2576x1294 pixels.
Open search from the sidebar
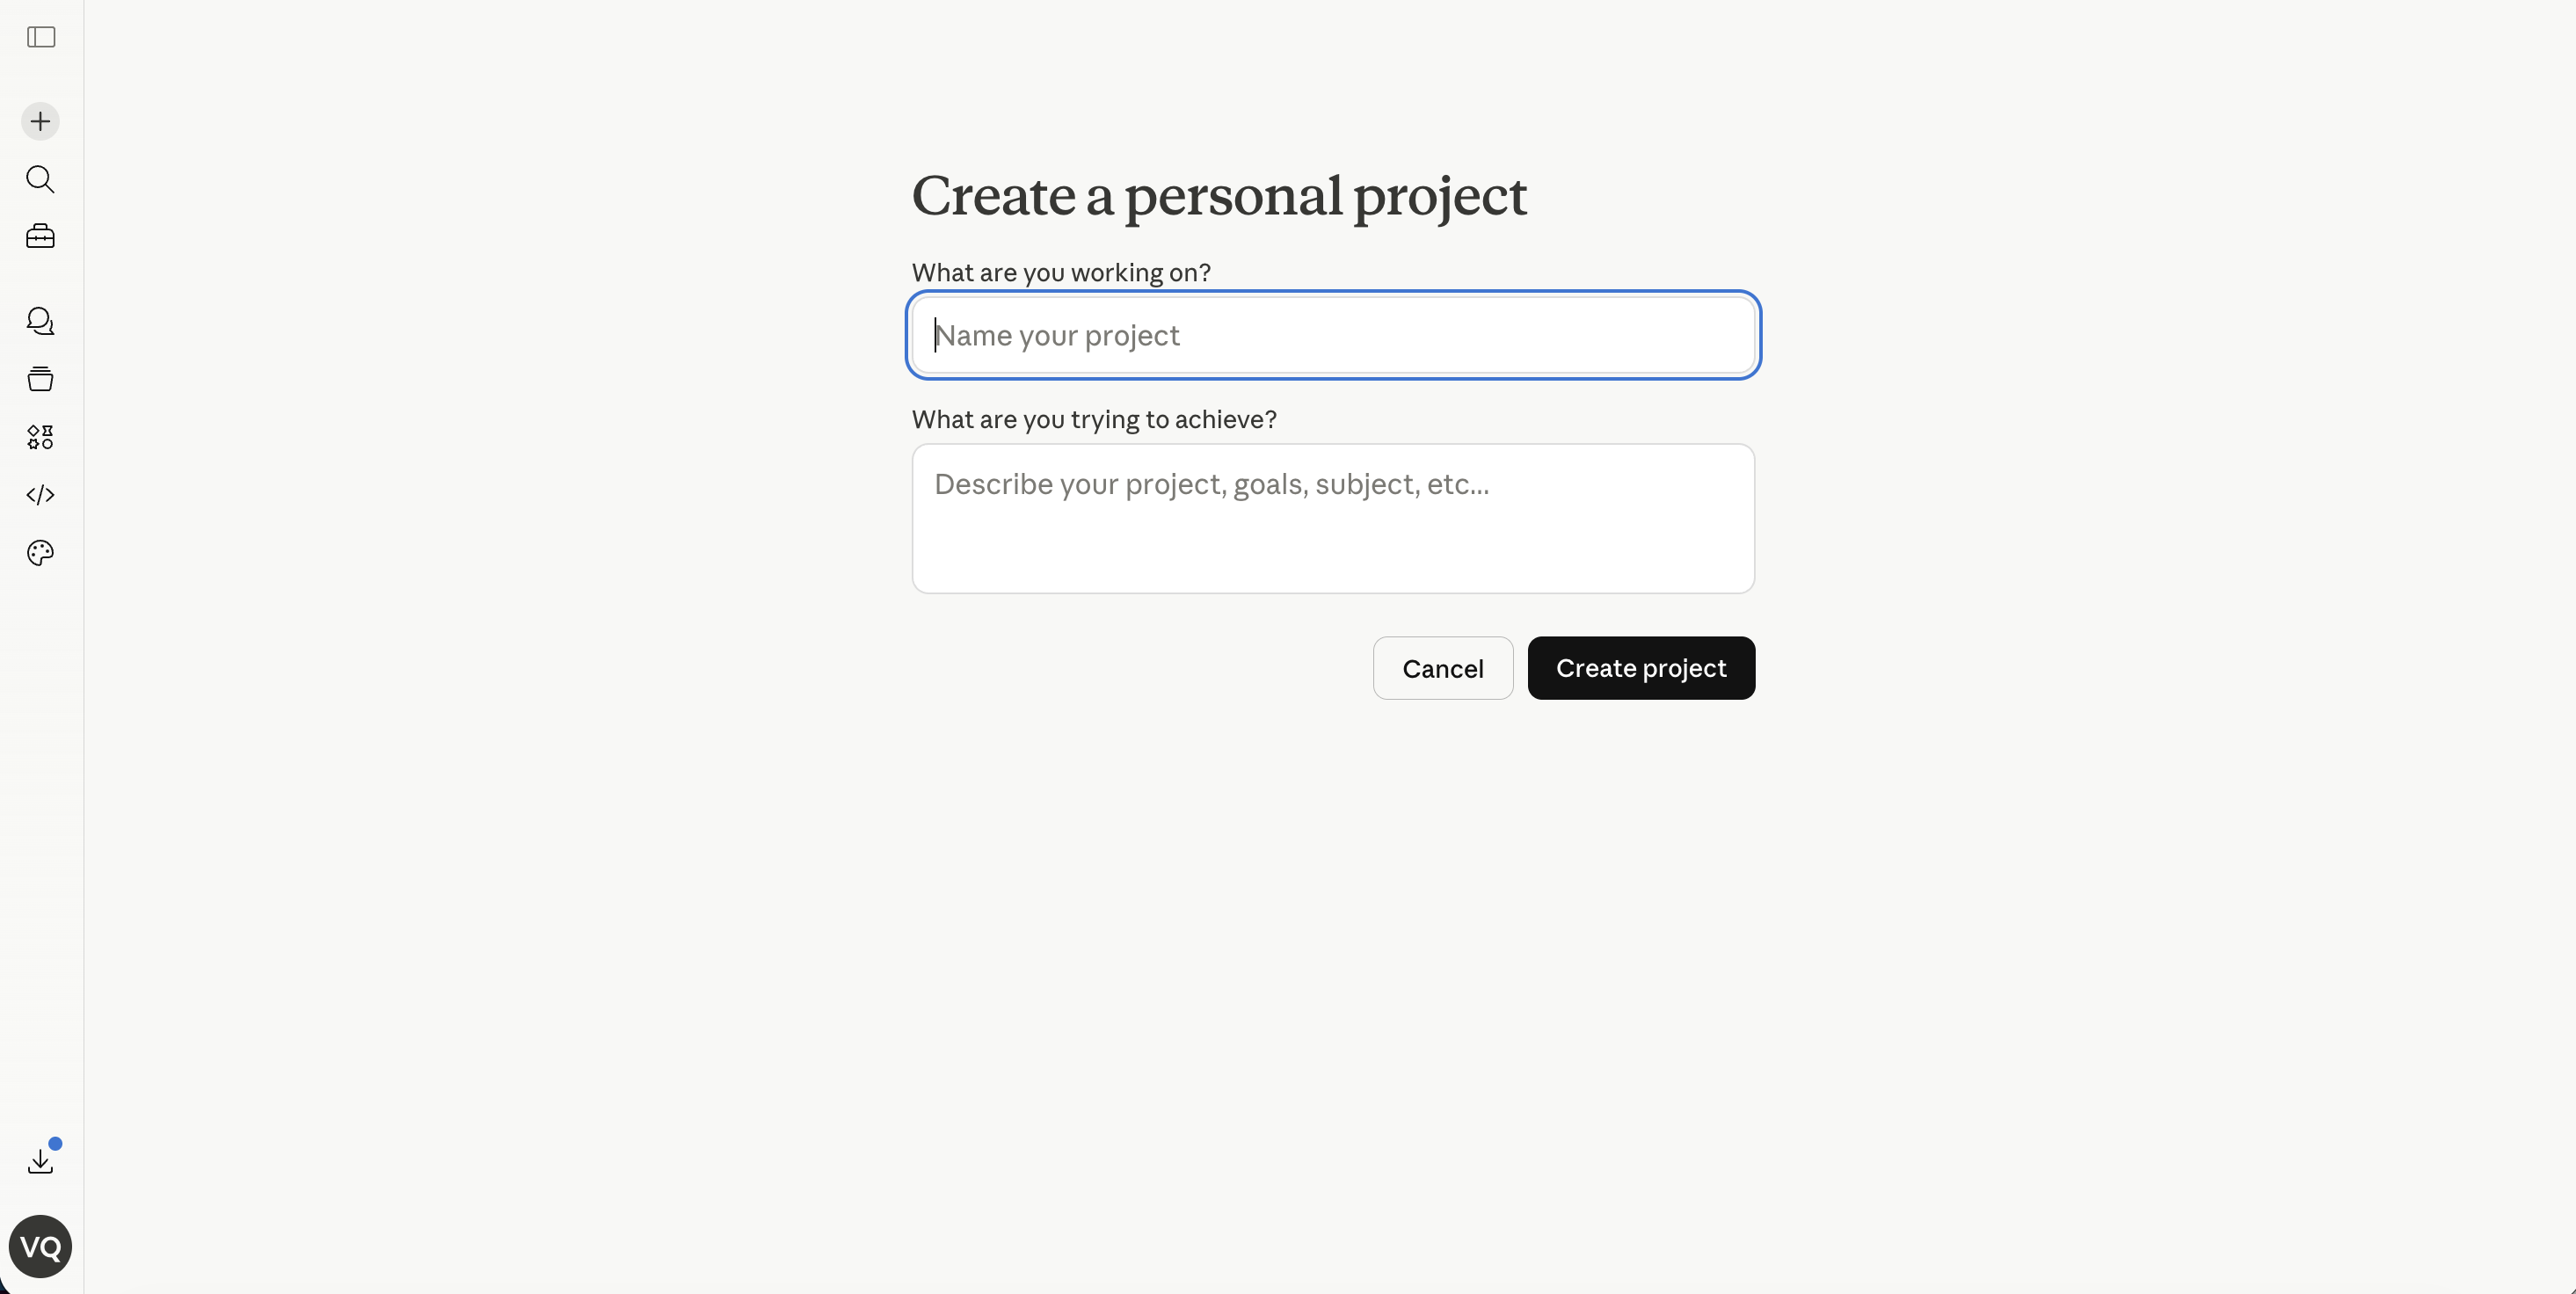coord(40,179)
